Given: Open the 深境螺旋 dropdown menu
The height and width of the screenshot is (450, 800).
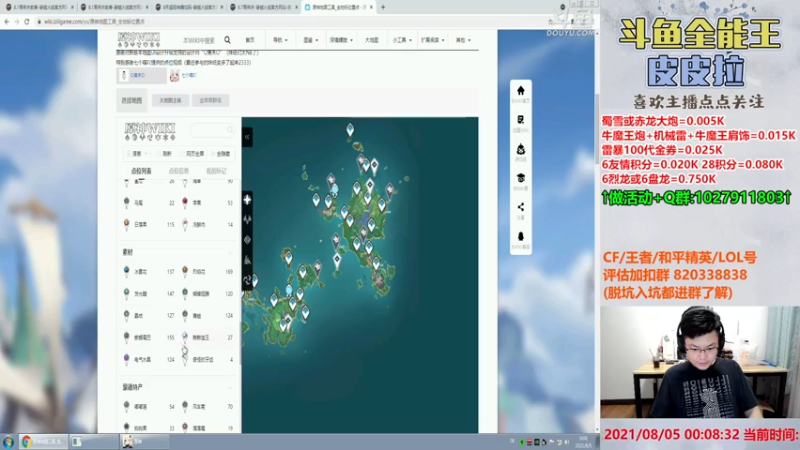Looking at the screenshot, I should 341,40.
